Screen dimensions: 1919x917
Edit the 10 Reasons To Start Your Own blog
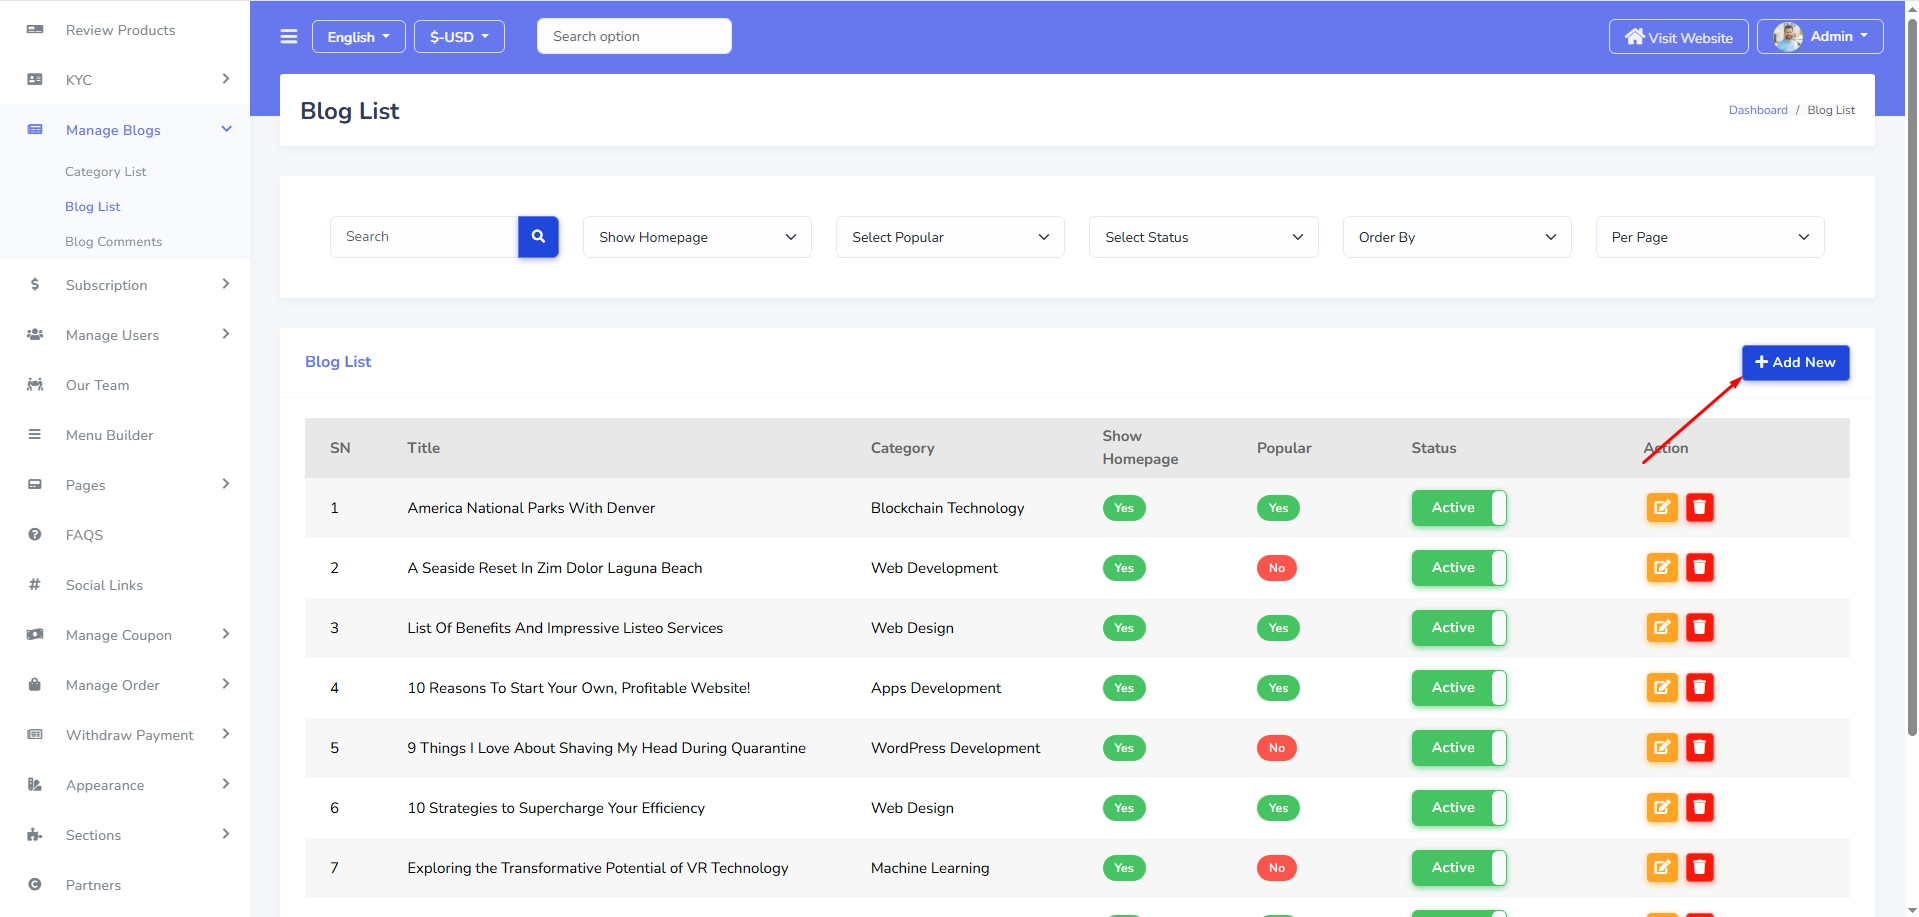(1662, 688)
